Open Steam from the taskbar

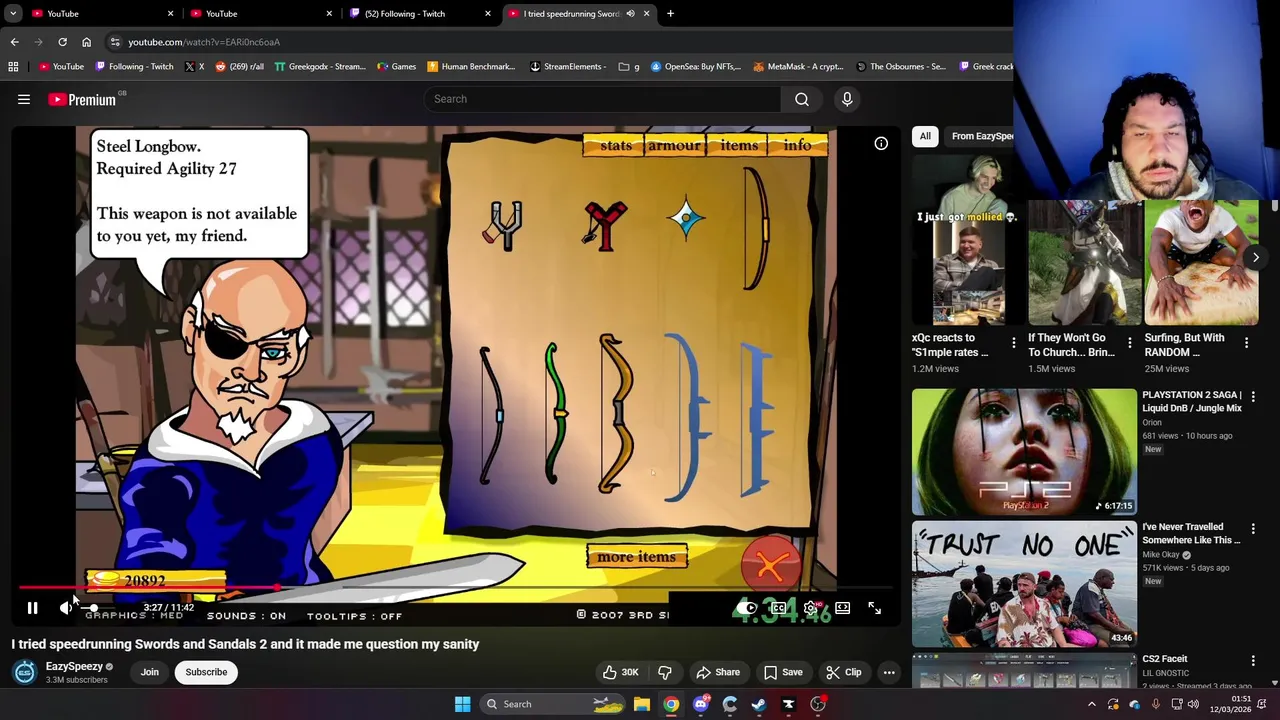coord(759,704)
